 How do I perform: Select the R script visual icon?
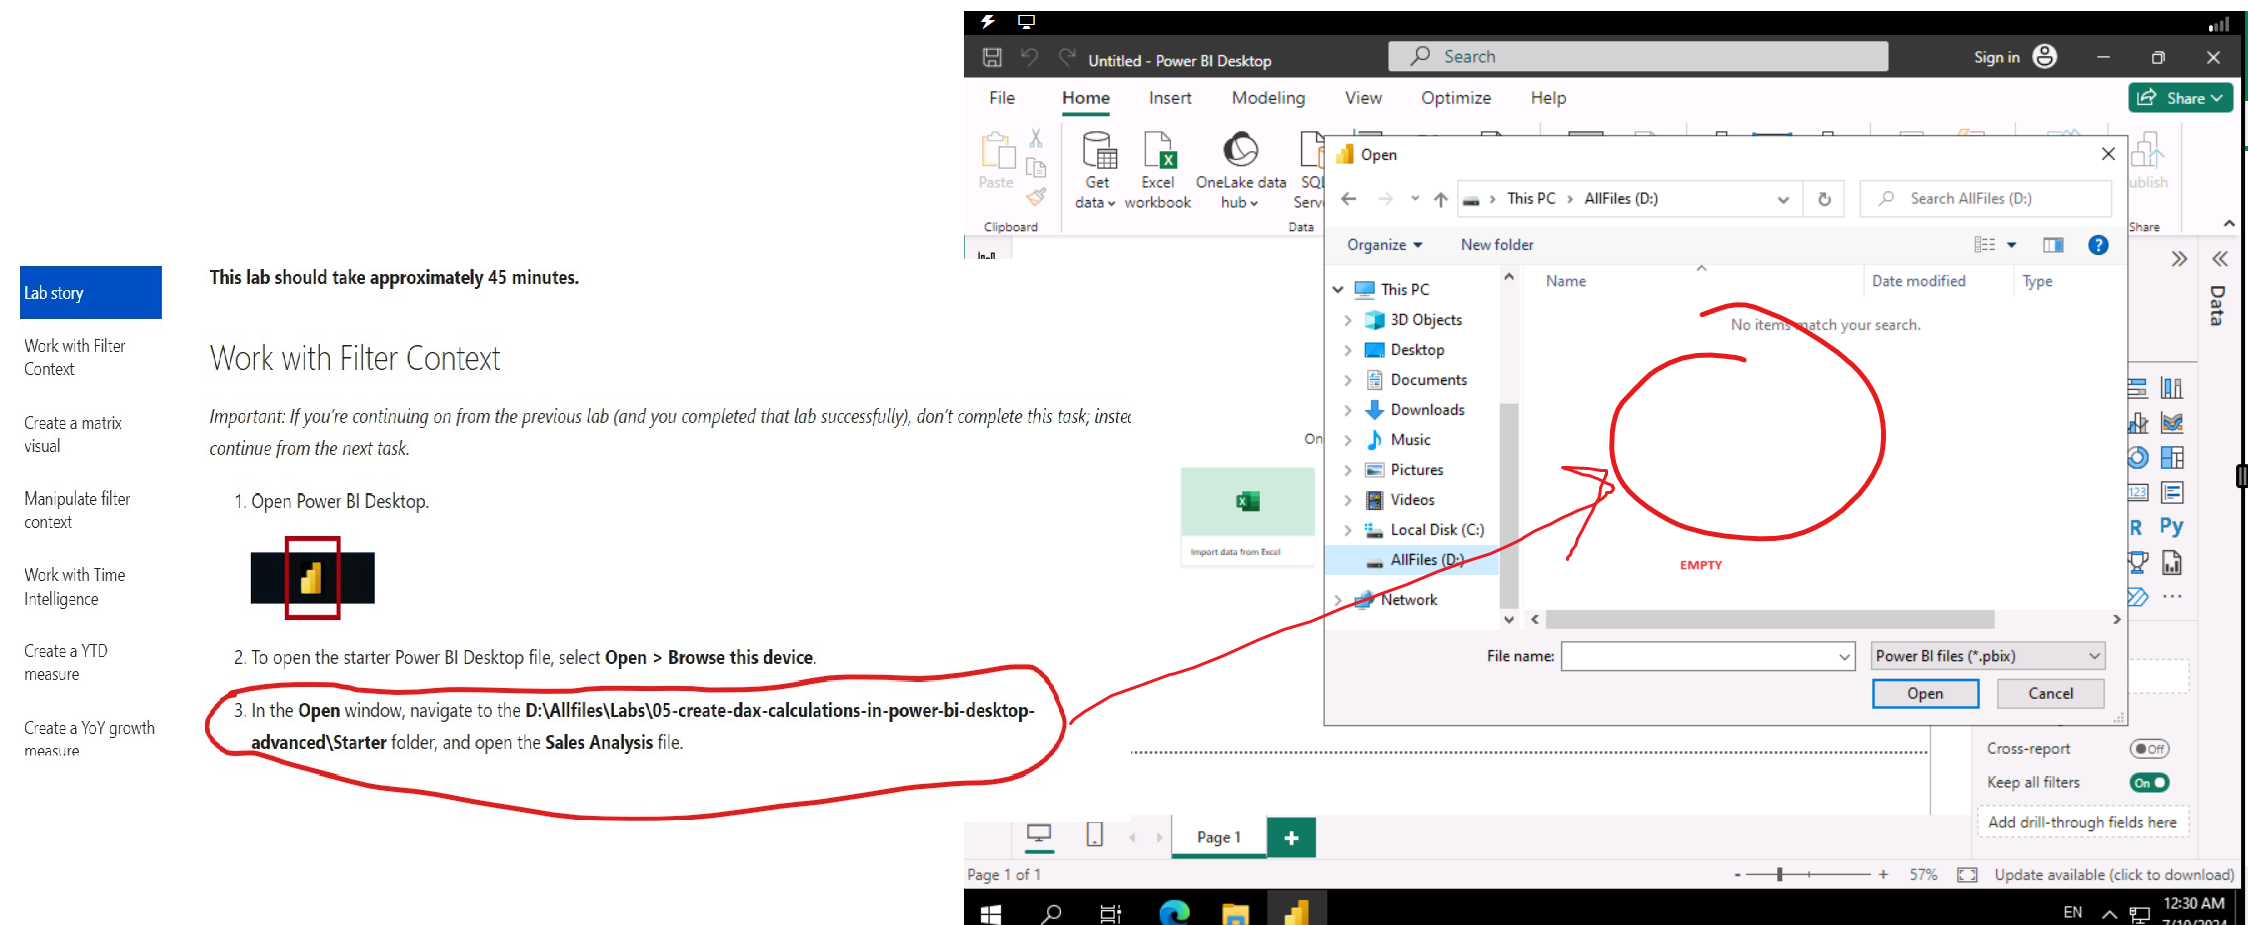[2137, 528]
